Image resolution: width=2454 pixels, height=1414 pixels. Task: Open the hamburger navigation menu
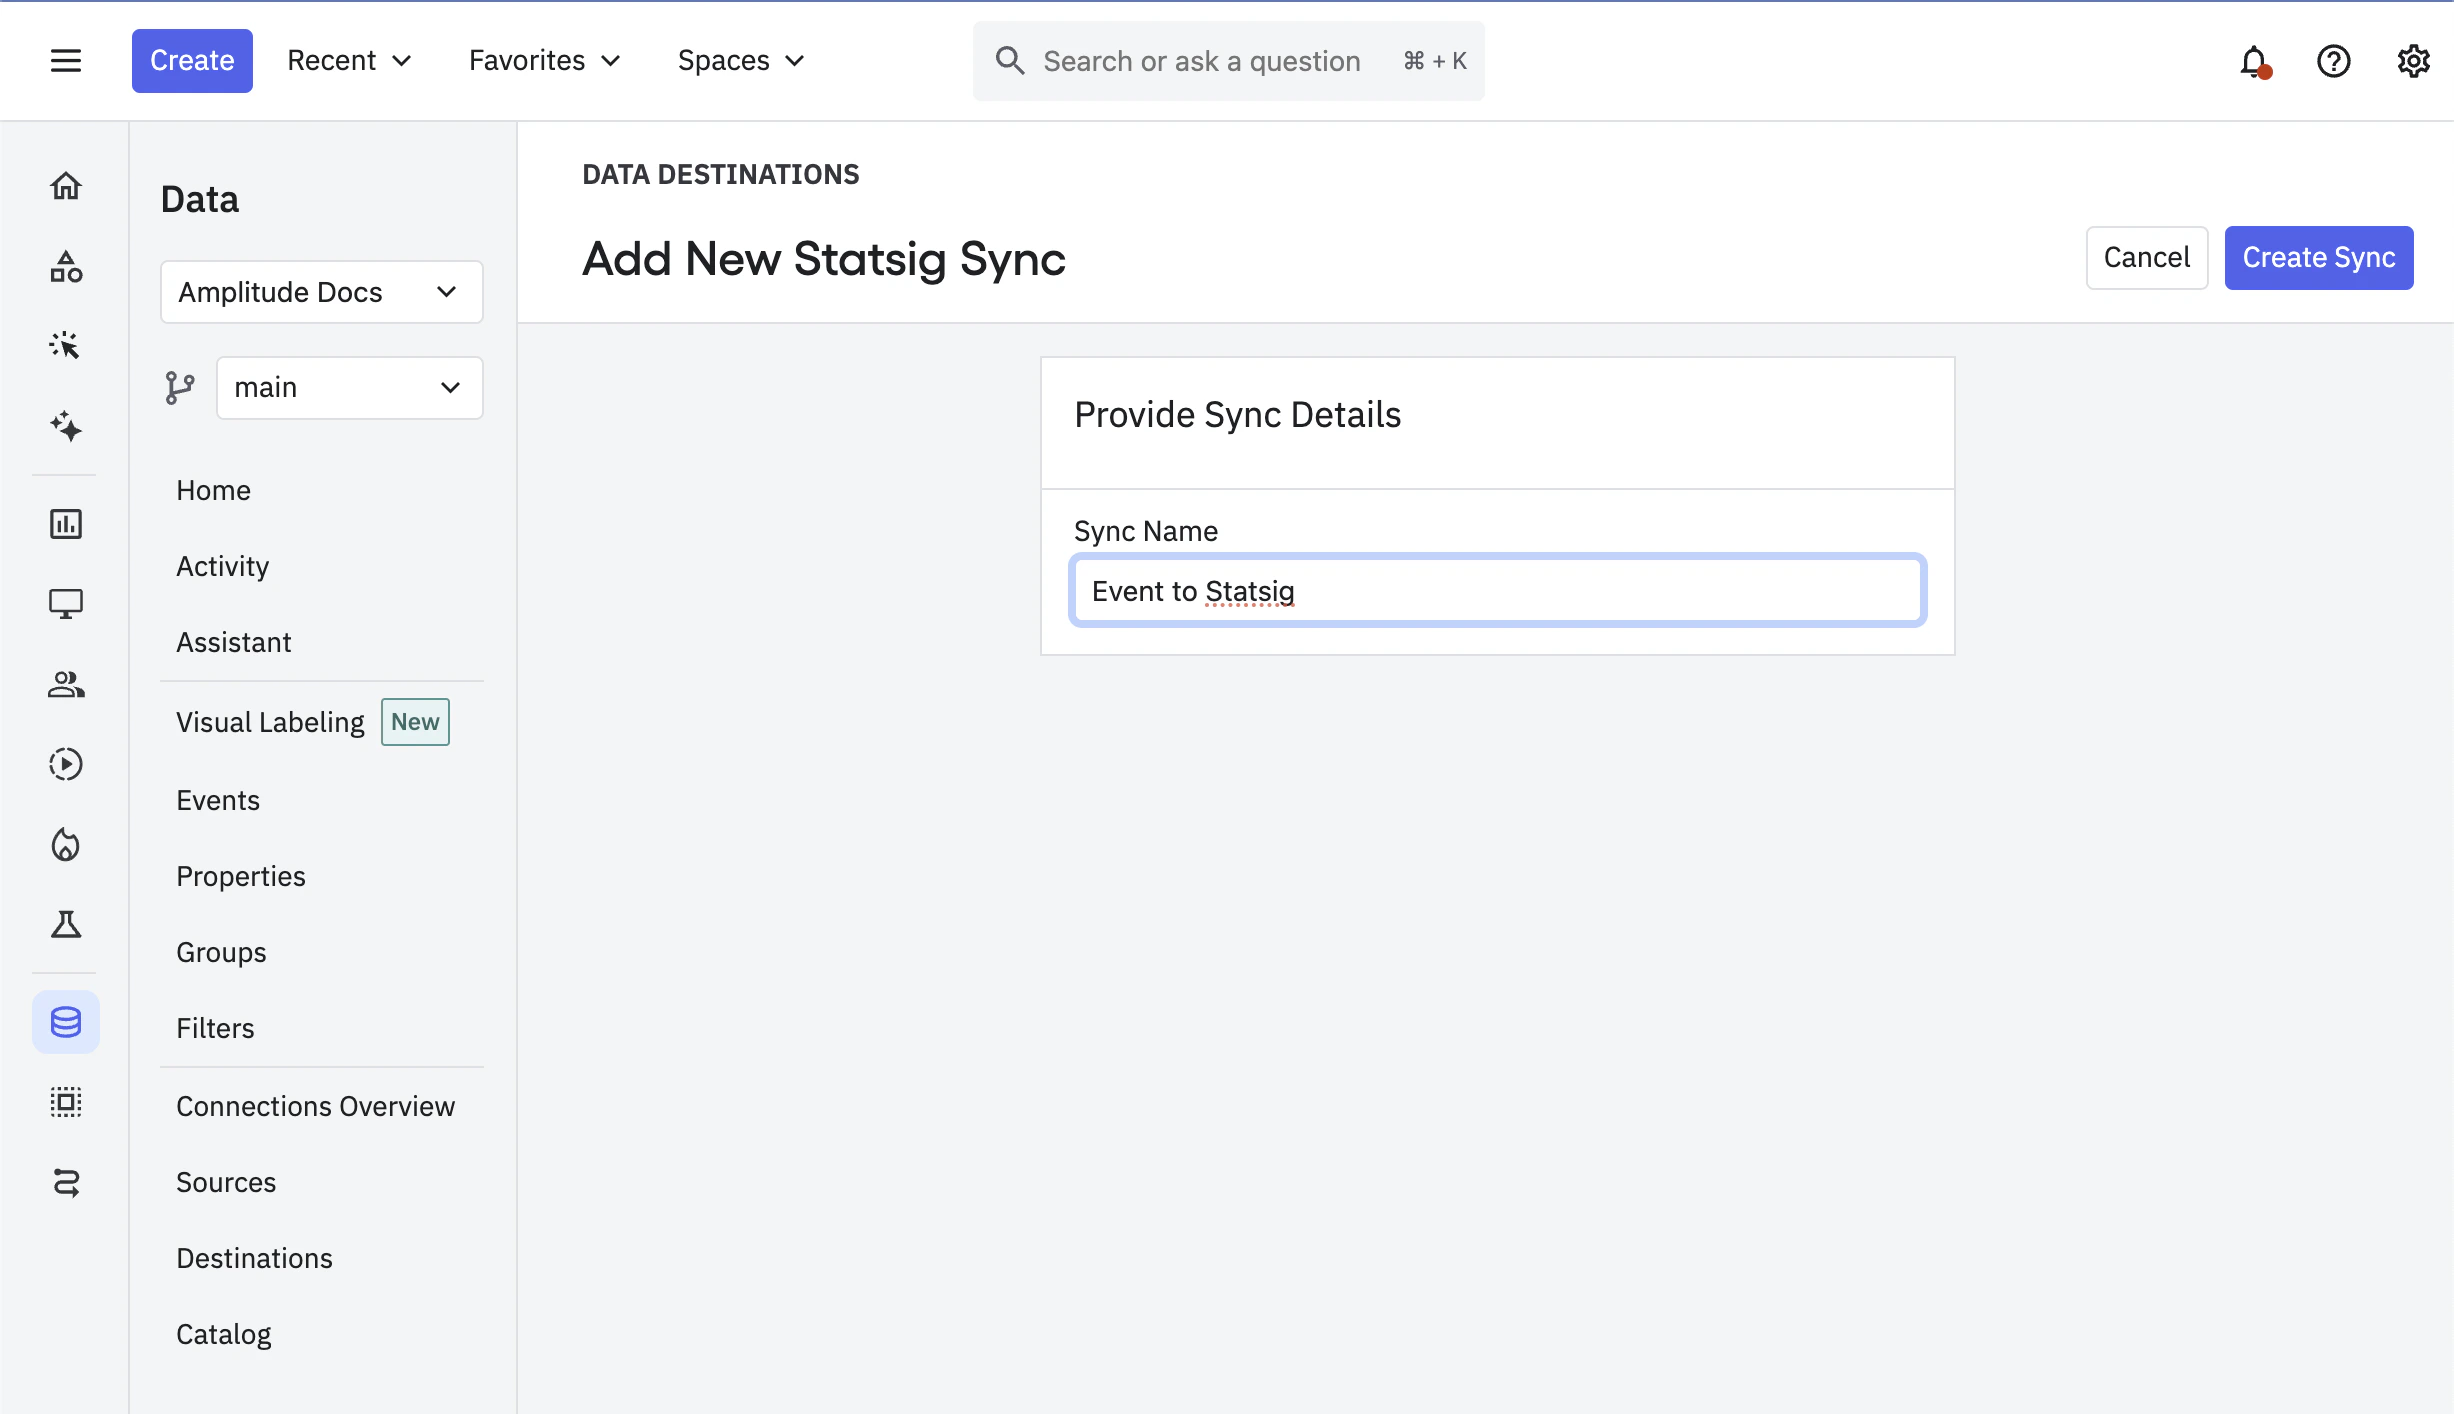click(x=65, y=60)
